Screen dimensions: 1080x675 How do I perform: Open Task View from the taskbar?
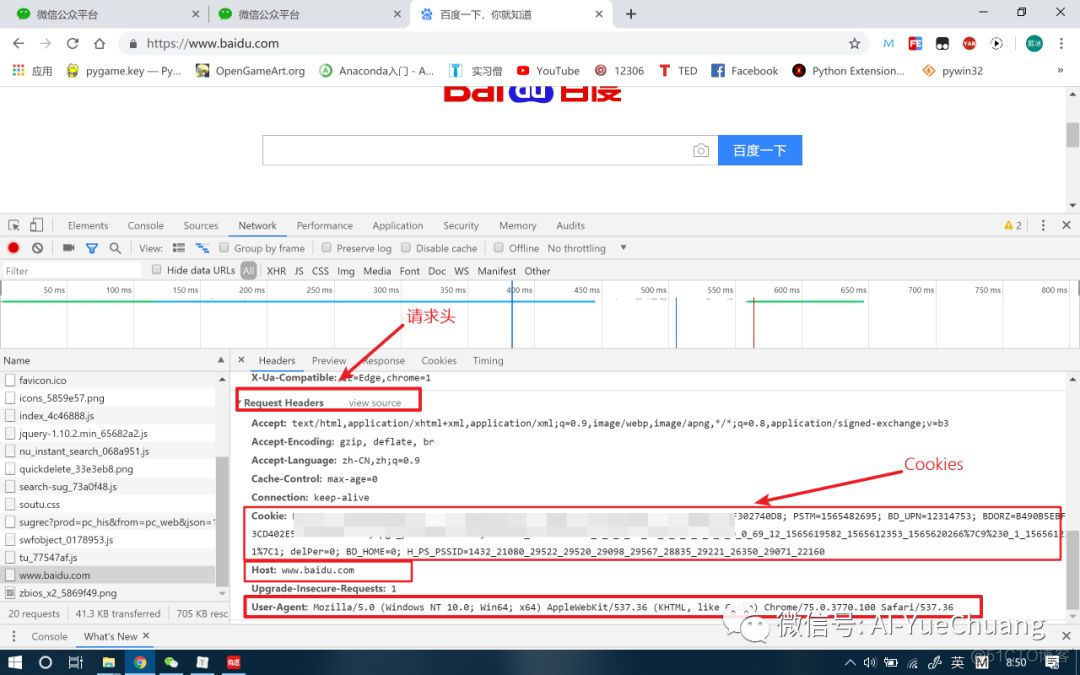point(76,663)
